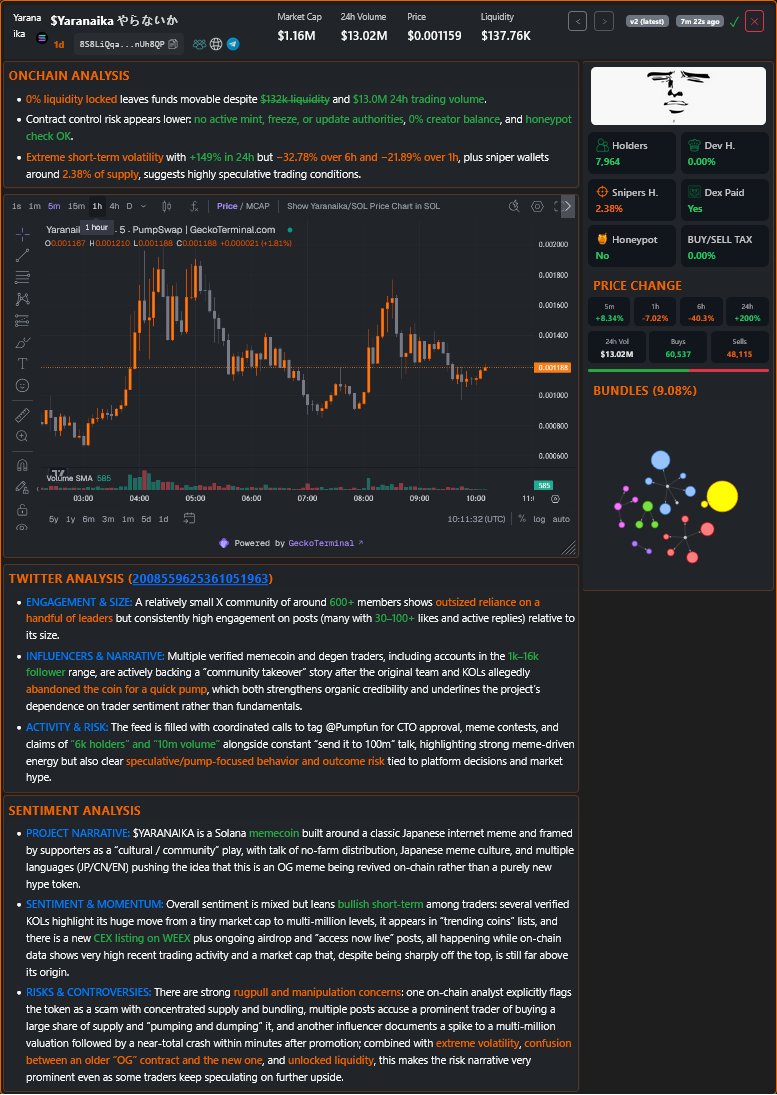Toggle percent scale on price axis
The width and height of the screenshot is (777, 1095).
coord(521,519)
